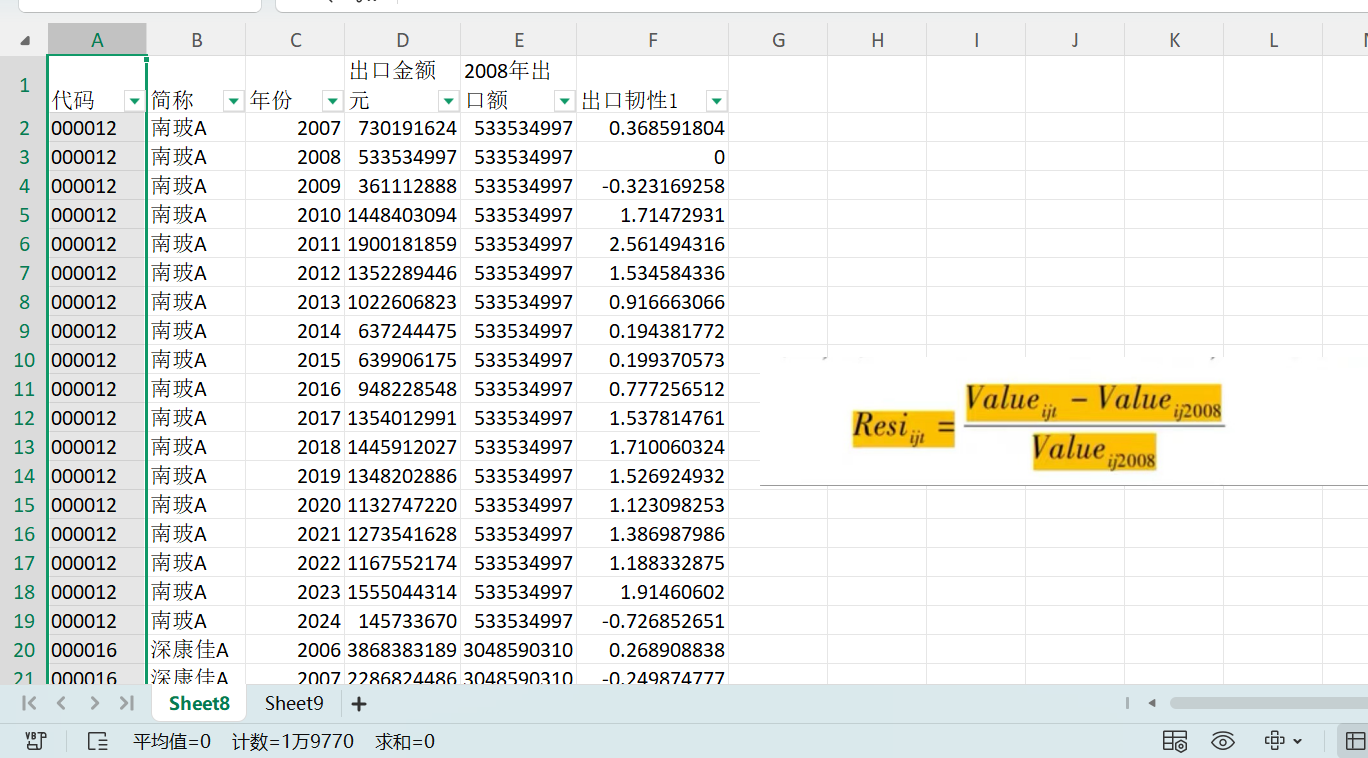The width and height of the screenshot is (1368, 758).
Task: Select column B header
Action: point(196,40)
